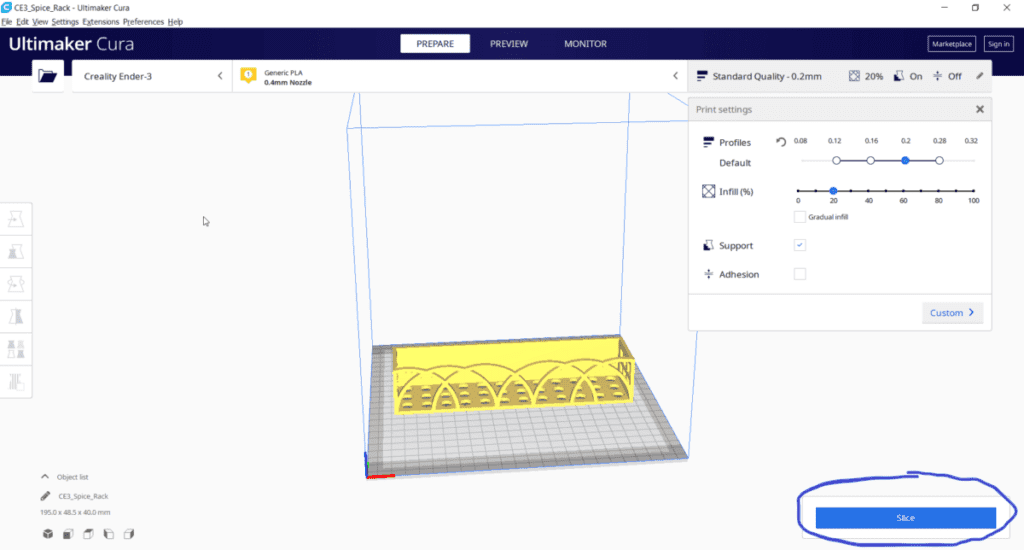The image size is (1024, 550).
Task: Reset profile with the undo arrow icon
Action: 780,142
